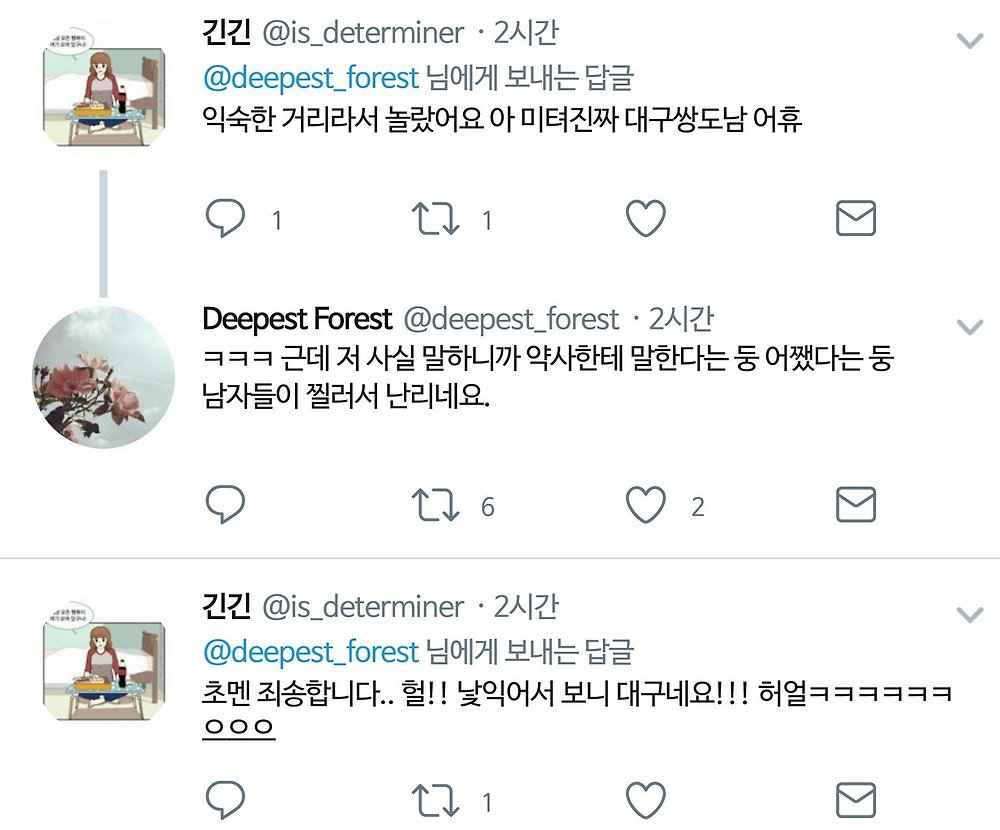Retweet the first 긴긴 tweet
The height and width of the screenshot is (830, 1000).
(435, 219)
